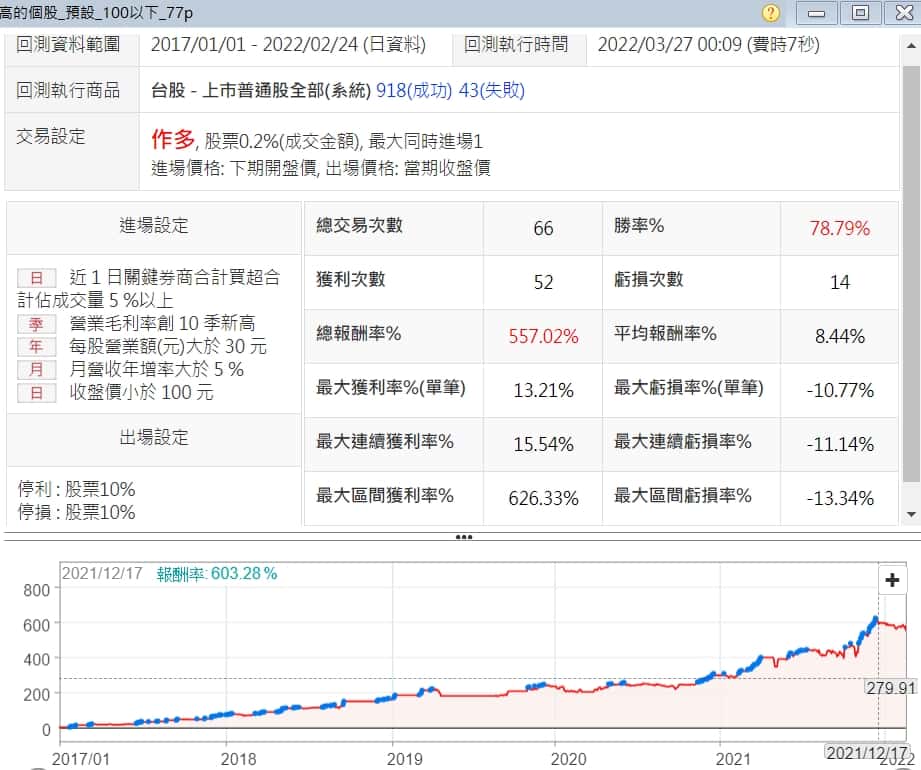The image size is (921, 770).
Task: Maximize the backtest report window
Action: click(x=860, y=13)
